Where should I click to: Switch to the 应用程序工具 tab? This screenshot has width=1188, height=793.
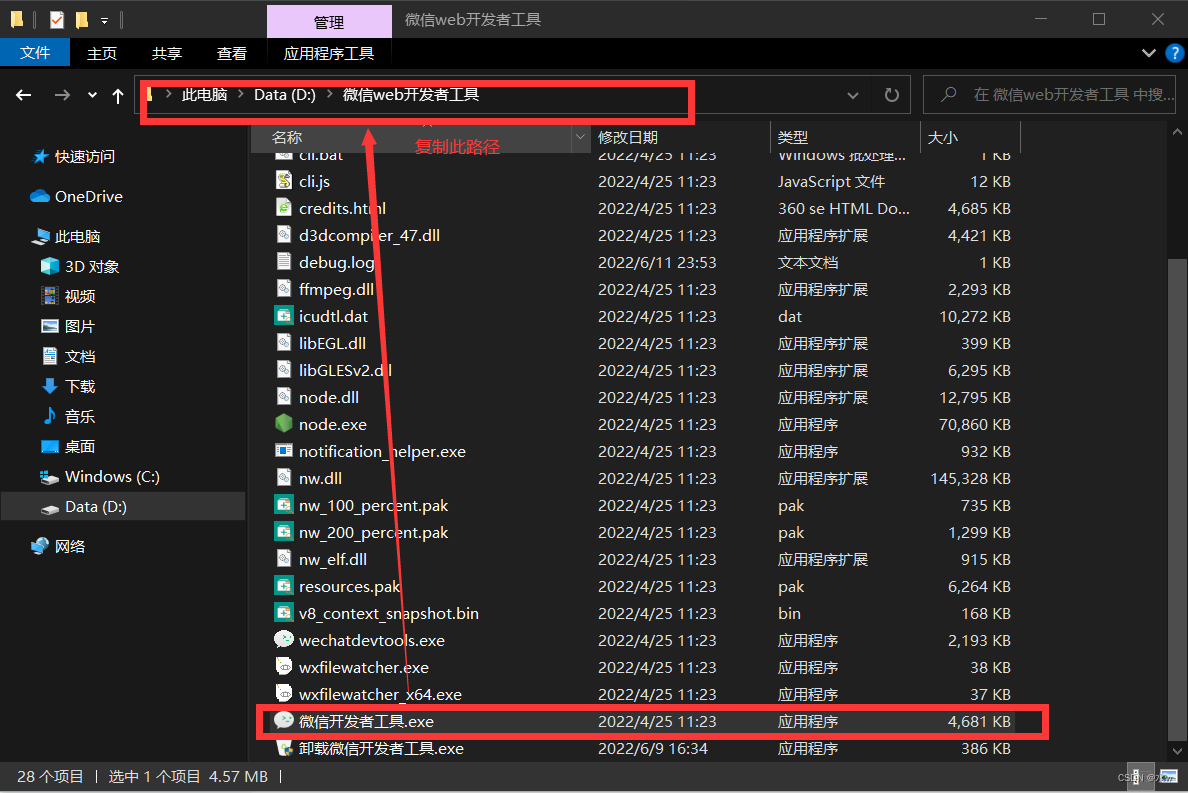click(x=329, y=53)
